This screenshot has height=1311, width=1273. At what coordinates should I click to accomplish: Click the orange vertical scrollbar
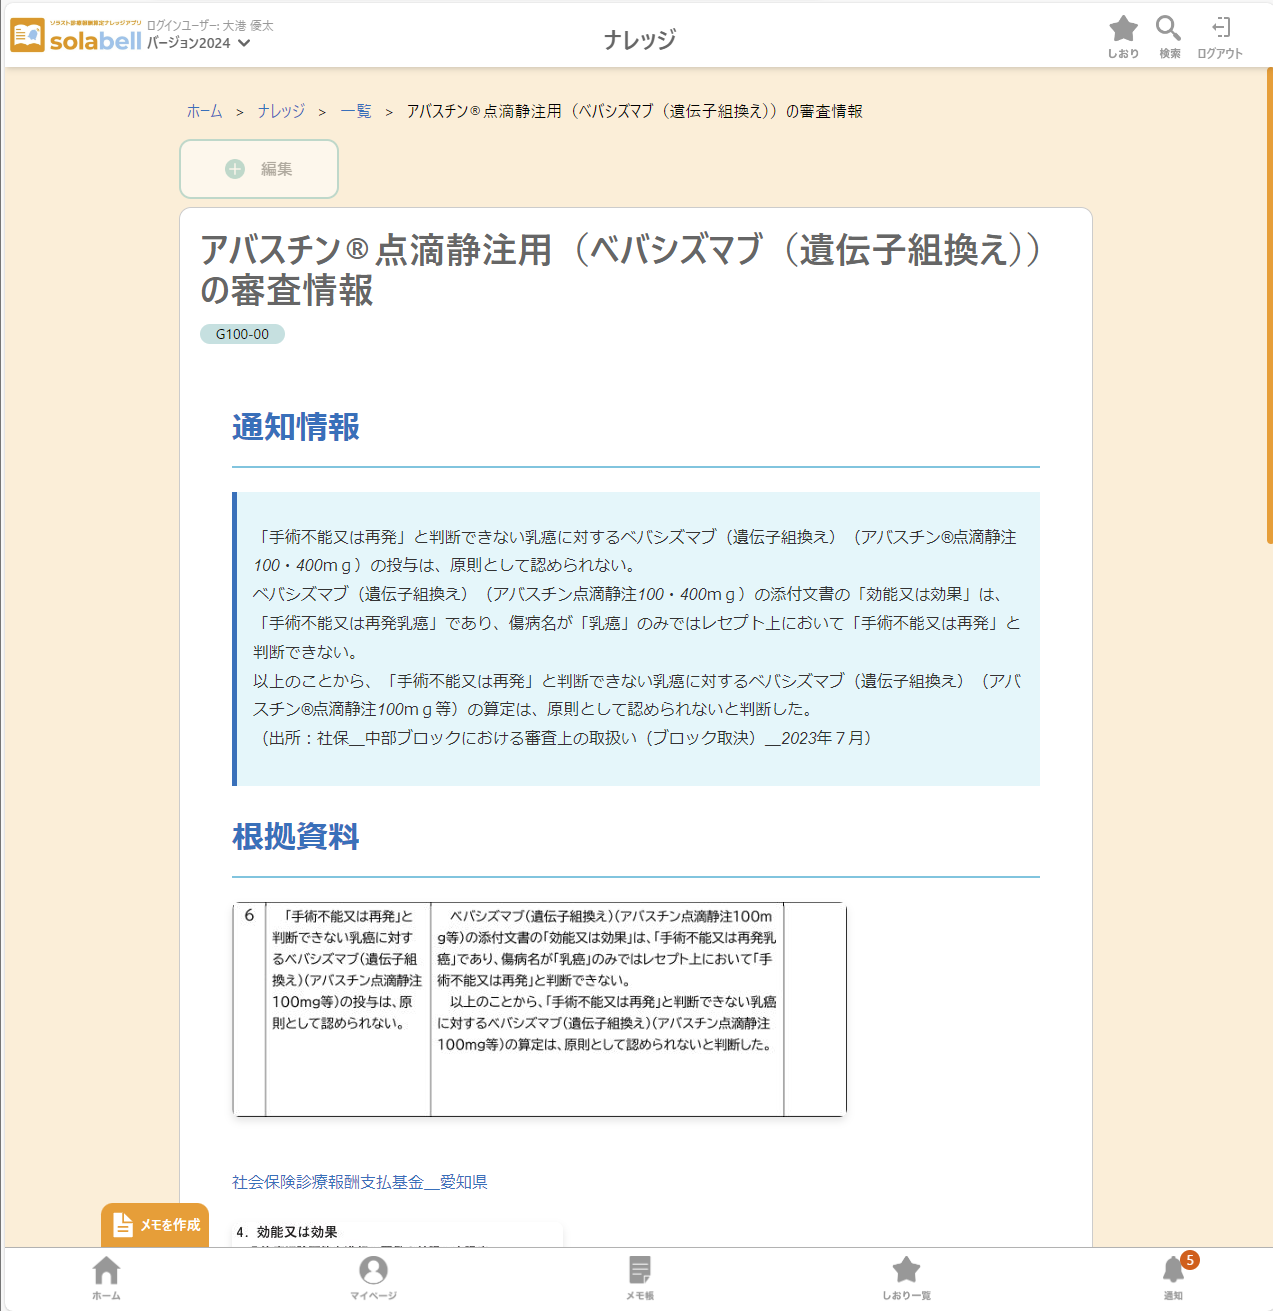1269,300
